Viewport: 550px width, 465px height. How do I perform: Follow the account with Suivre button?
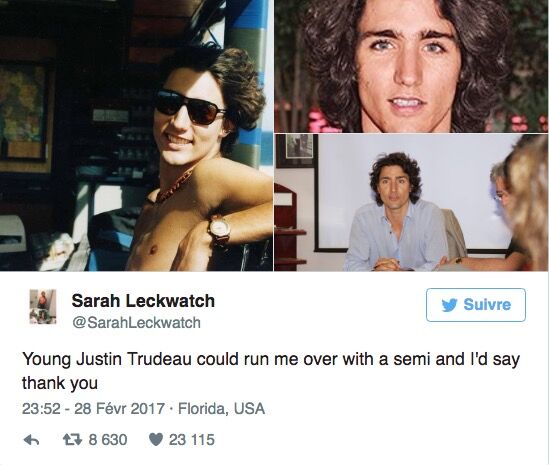(476, 305)
